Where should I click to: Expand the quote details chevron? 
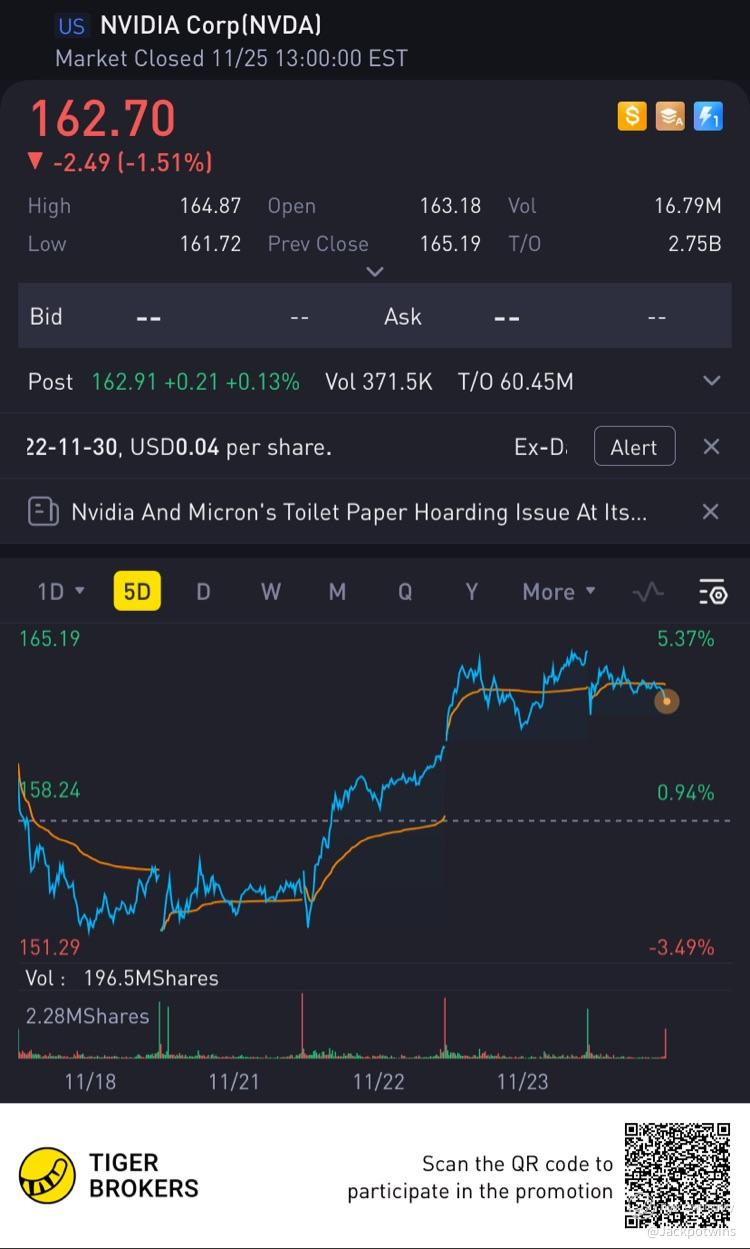tap(375, 272)
